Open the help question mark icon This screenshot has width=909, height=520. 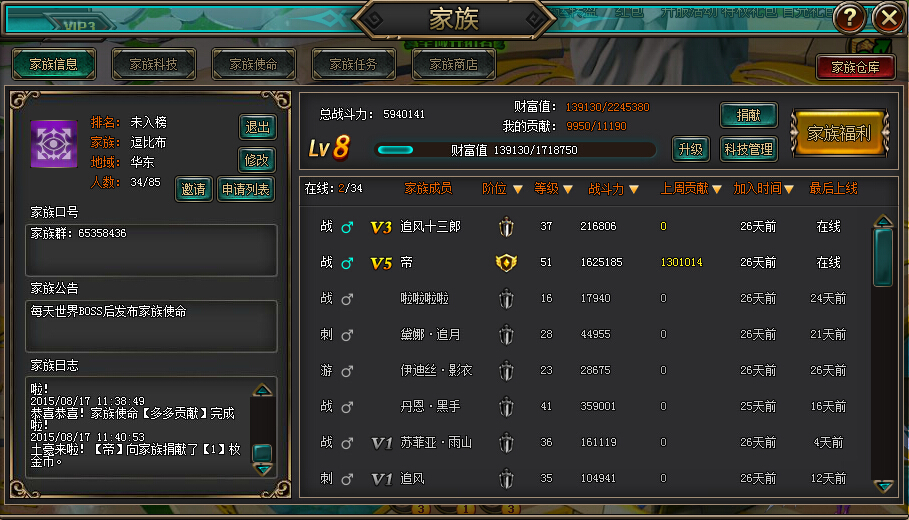[x=849, y=19]
